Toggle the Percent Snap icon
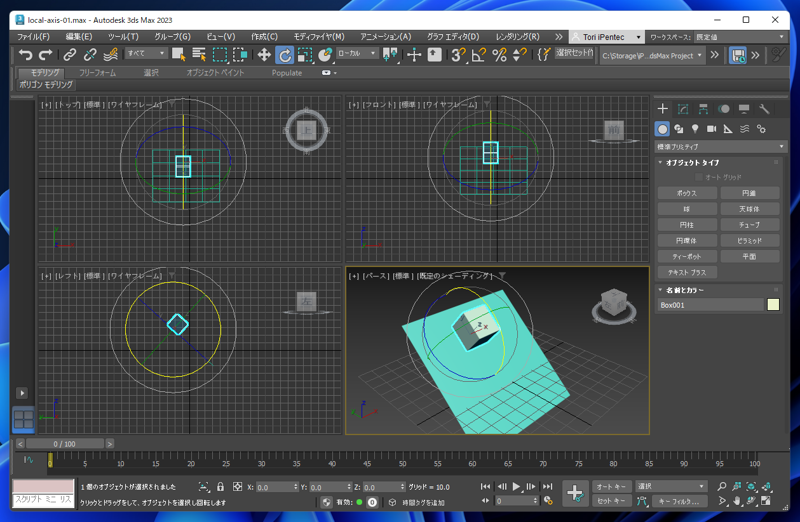Screen dimensions: 800x522 499,55
